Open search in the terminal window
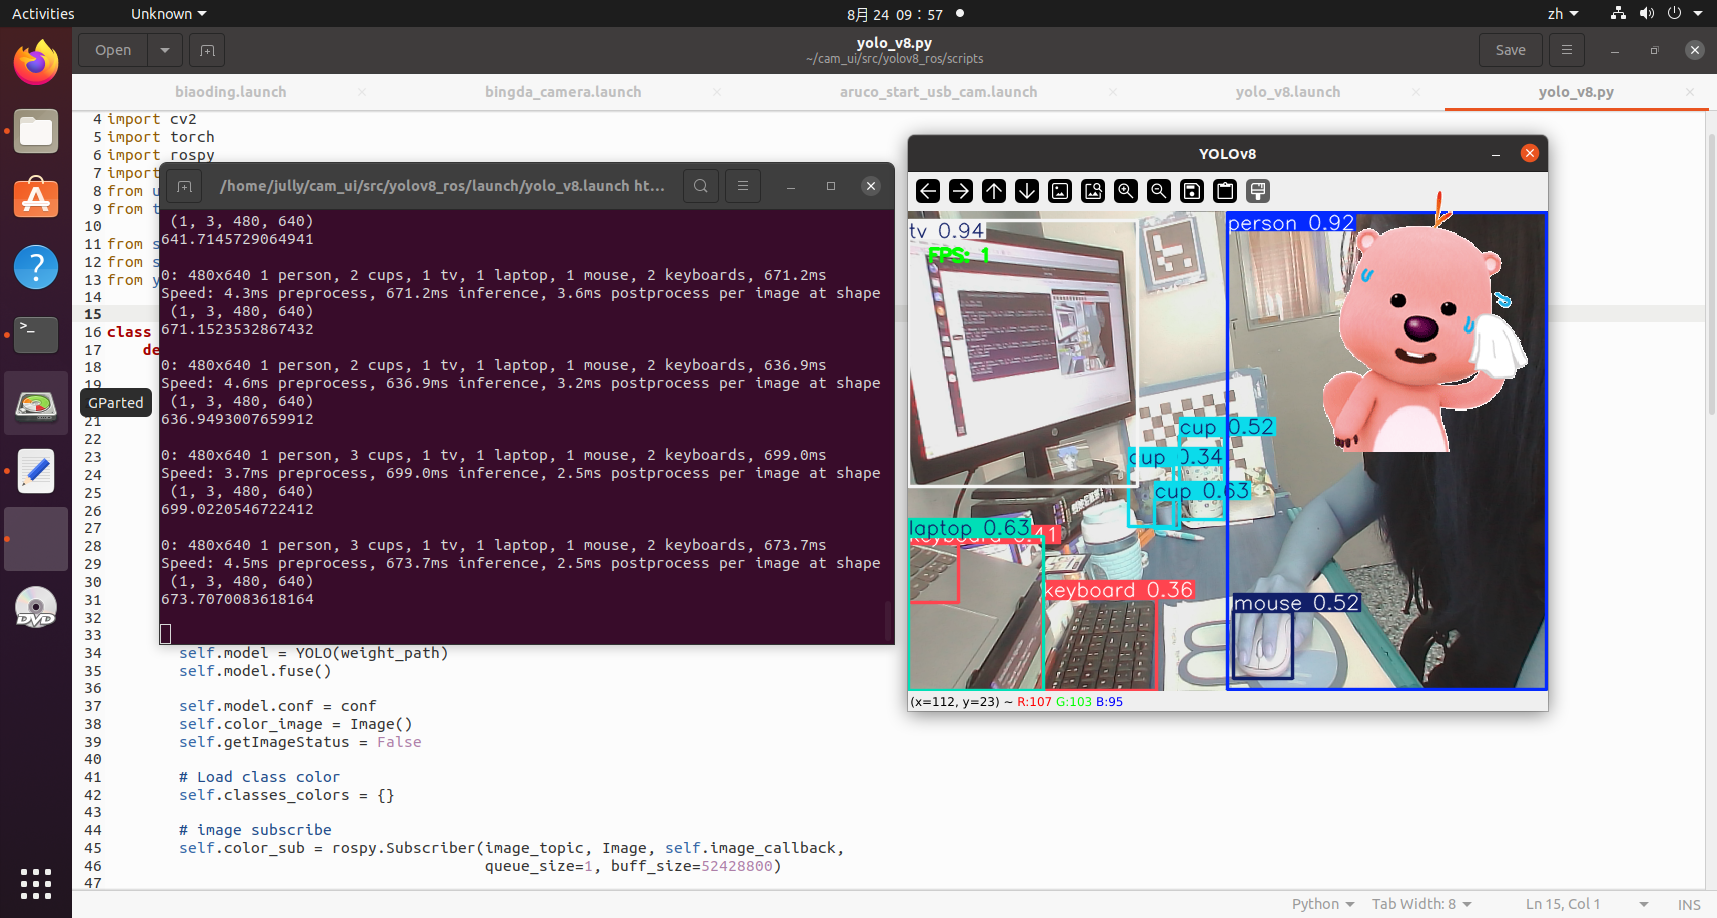 [x=701, y=186]
